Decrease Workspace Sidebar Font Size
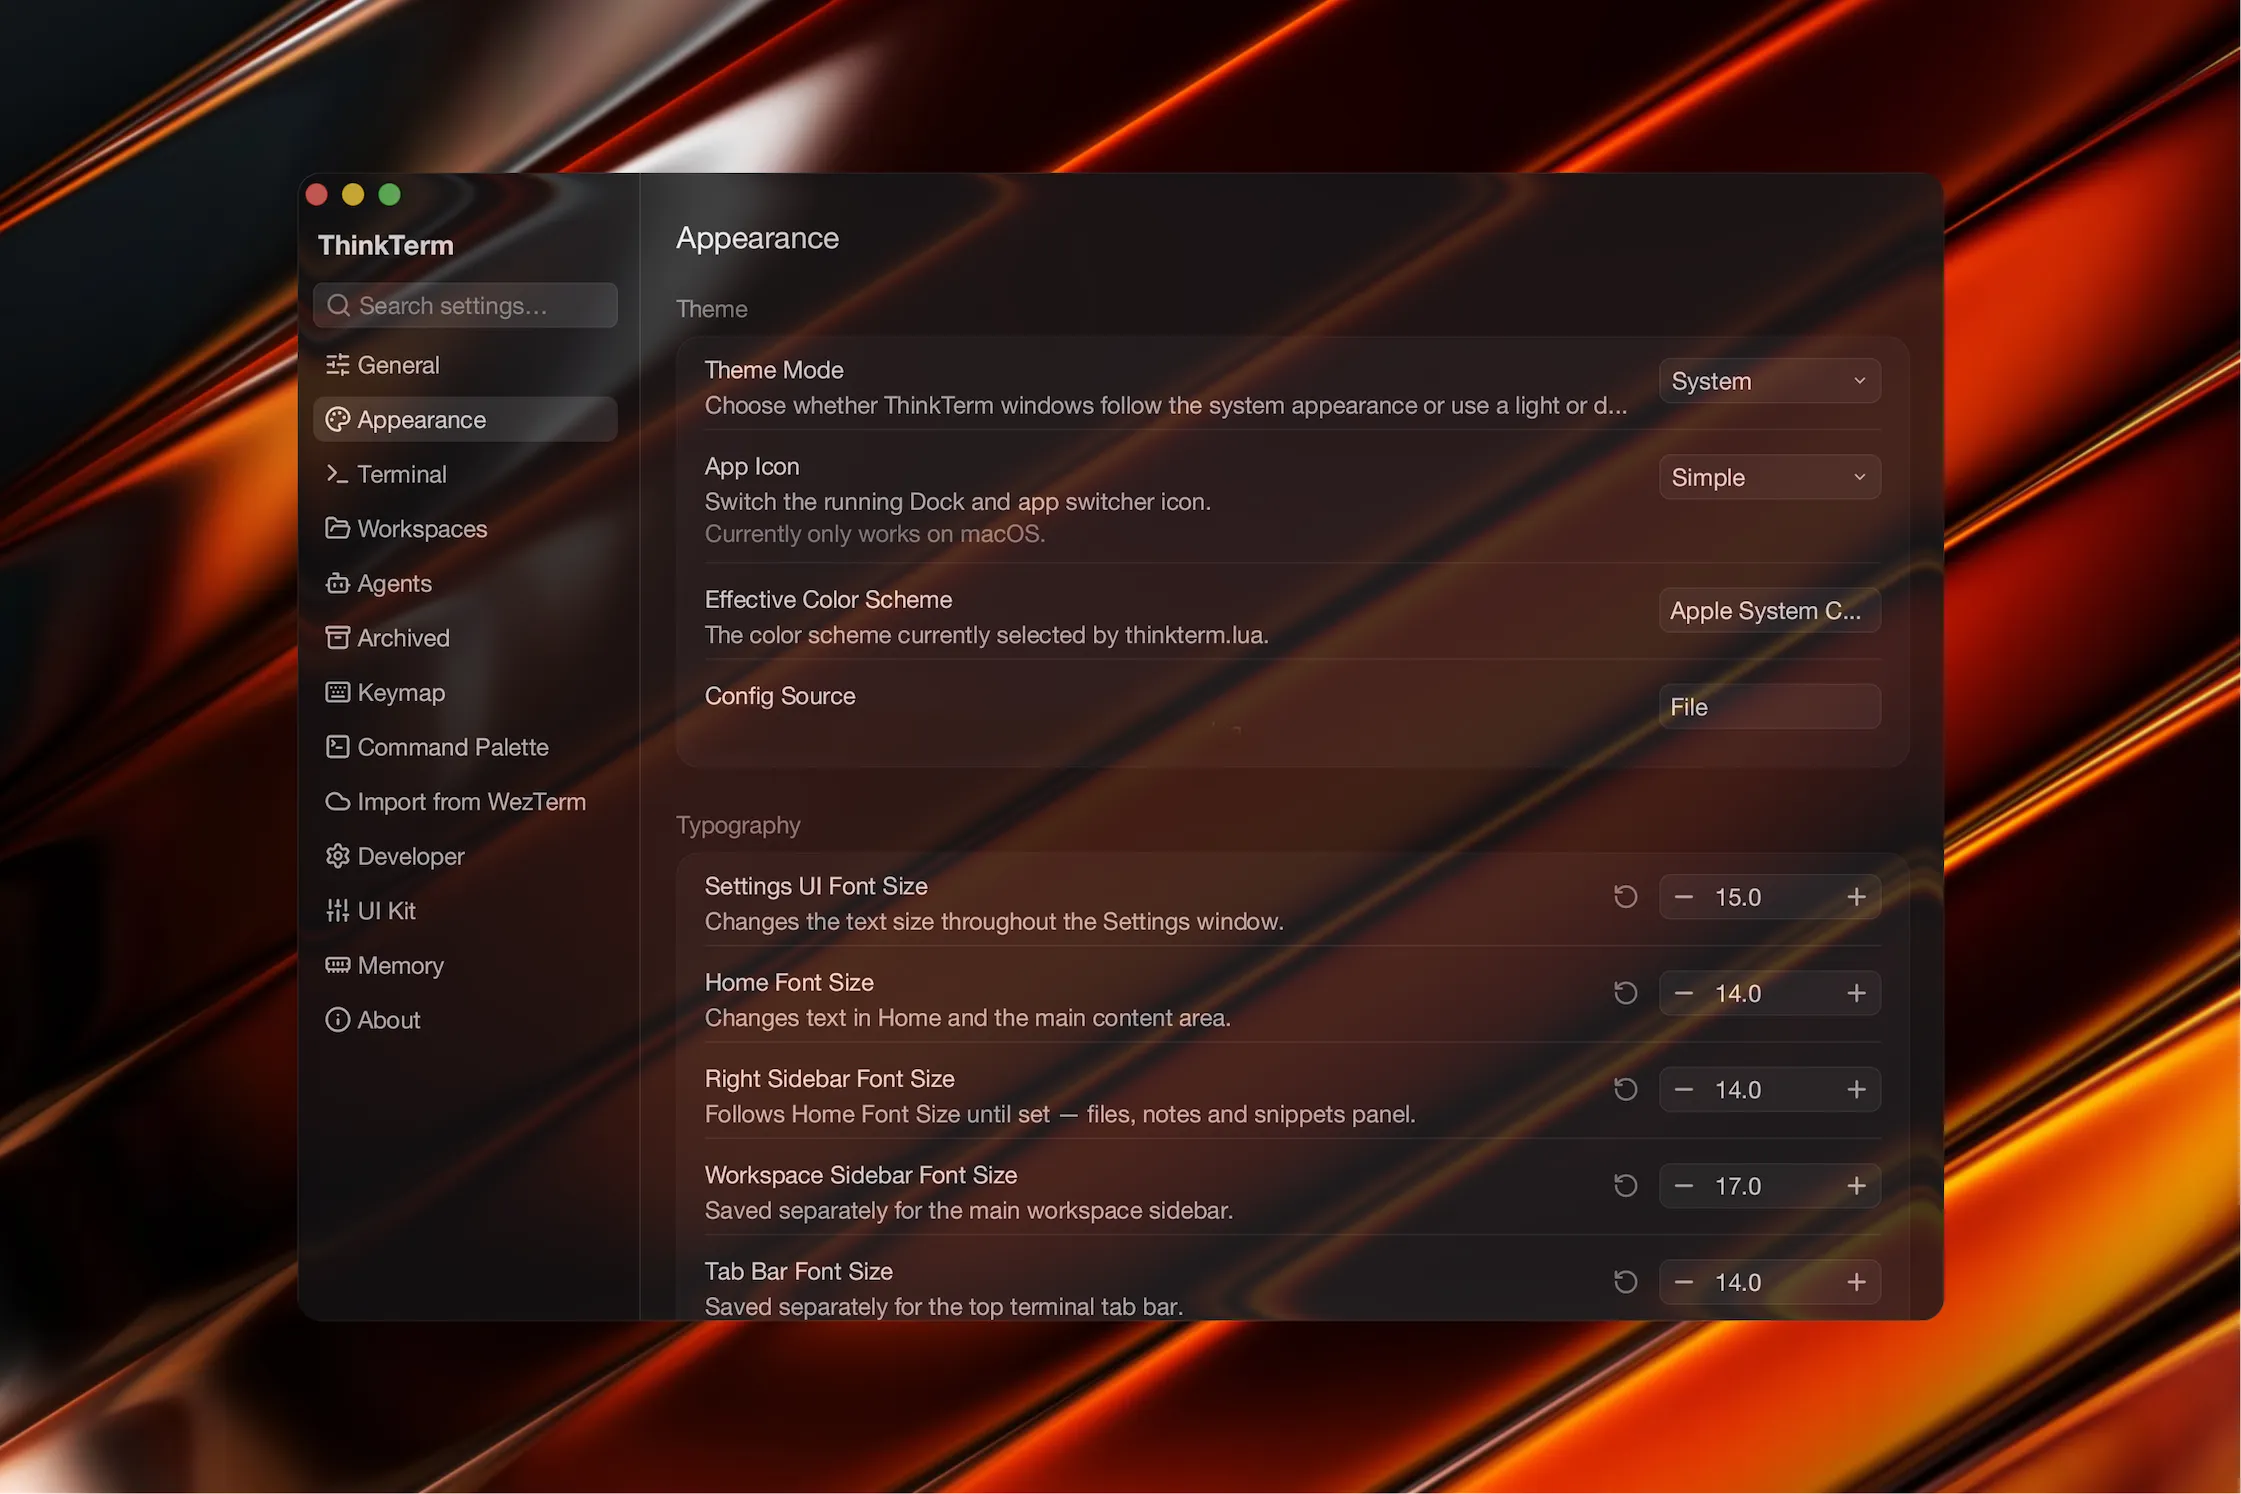2241x1494 pixels. (1684, 1186)
